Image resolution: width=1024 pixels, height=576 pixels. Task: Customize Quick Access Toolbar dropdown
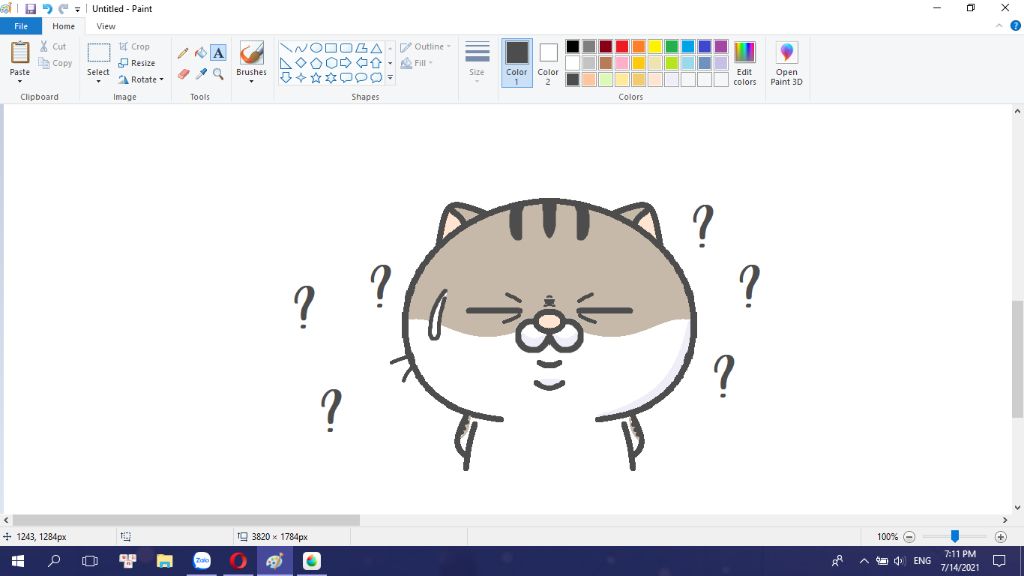(78, 9)
